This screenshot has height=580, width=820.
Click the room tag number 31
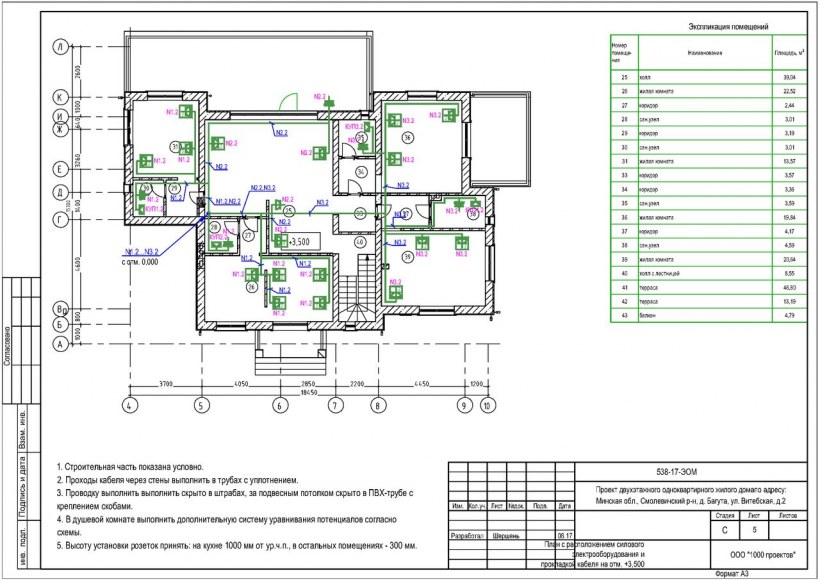pos(174,145)
